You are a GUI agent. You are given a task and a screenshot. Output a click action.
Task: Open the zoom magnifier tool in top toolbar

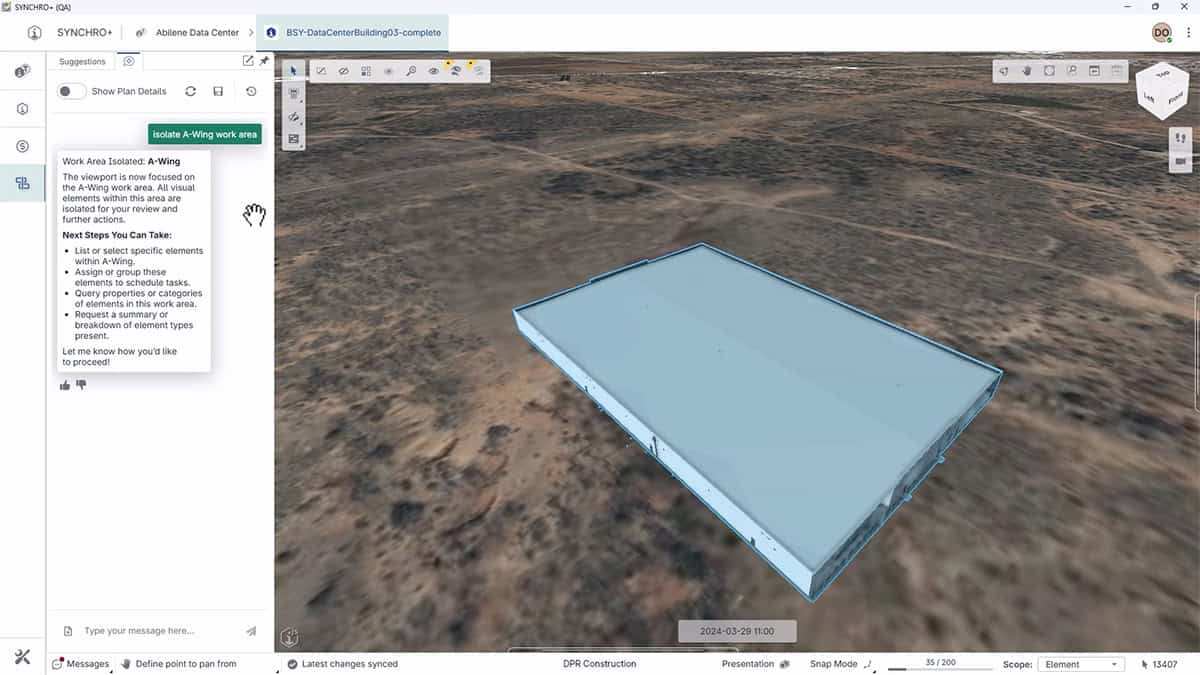point(412,70)
